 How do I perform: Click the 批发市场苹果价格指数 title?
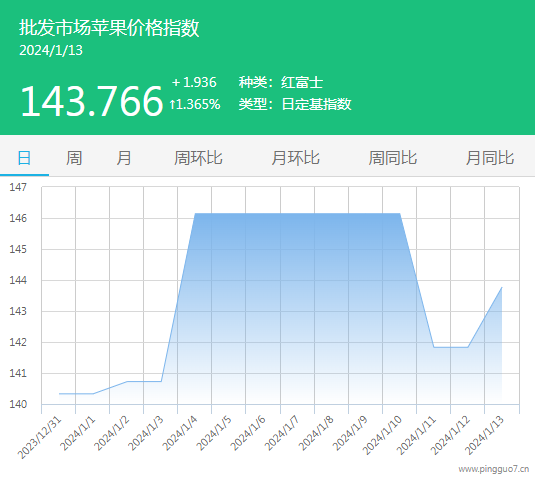109,28
